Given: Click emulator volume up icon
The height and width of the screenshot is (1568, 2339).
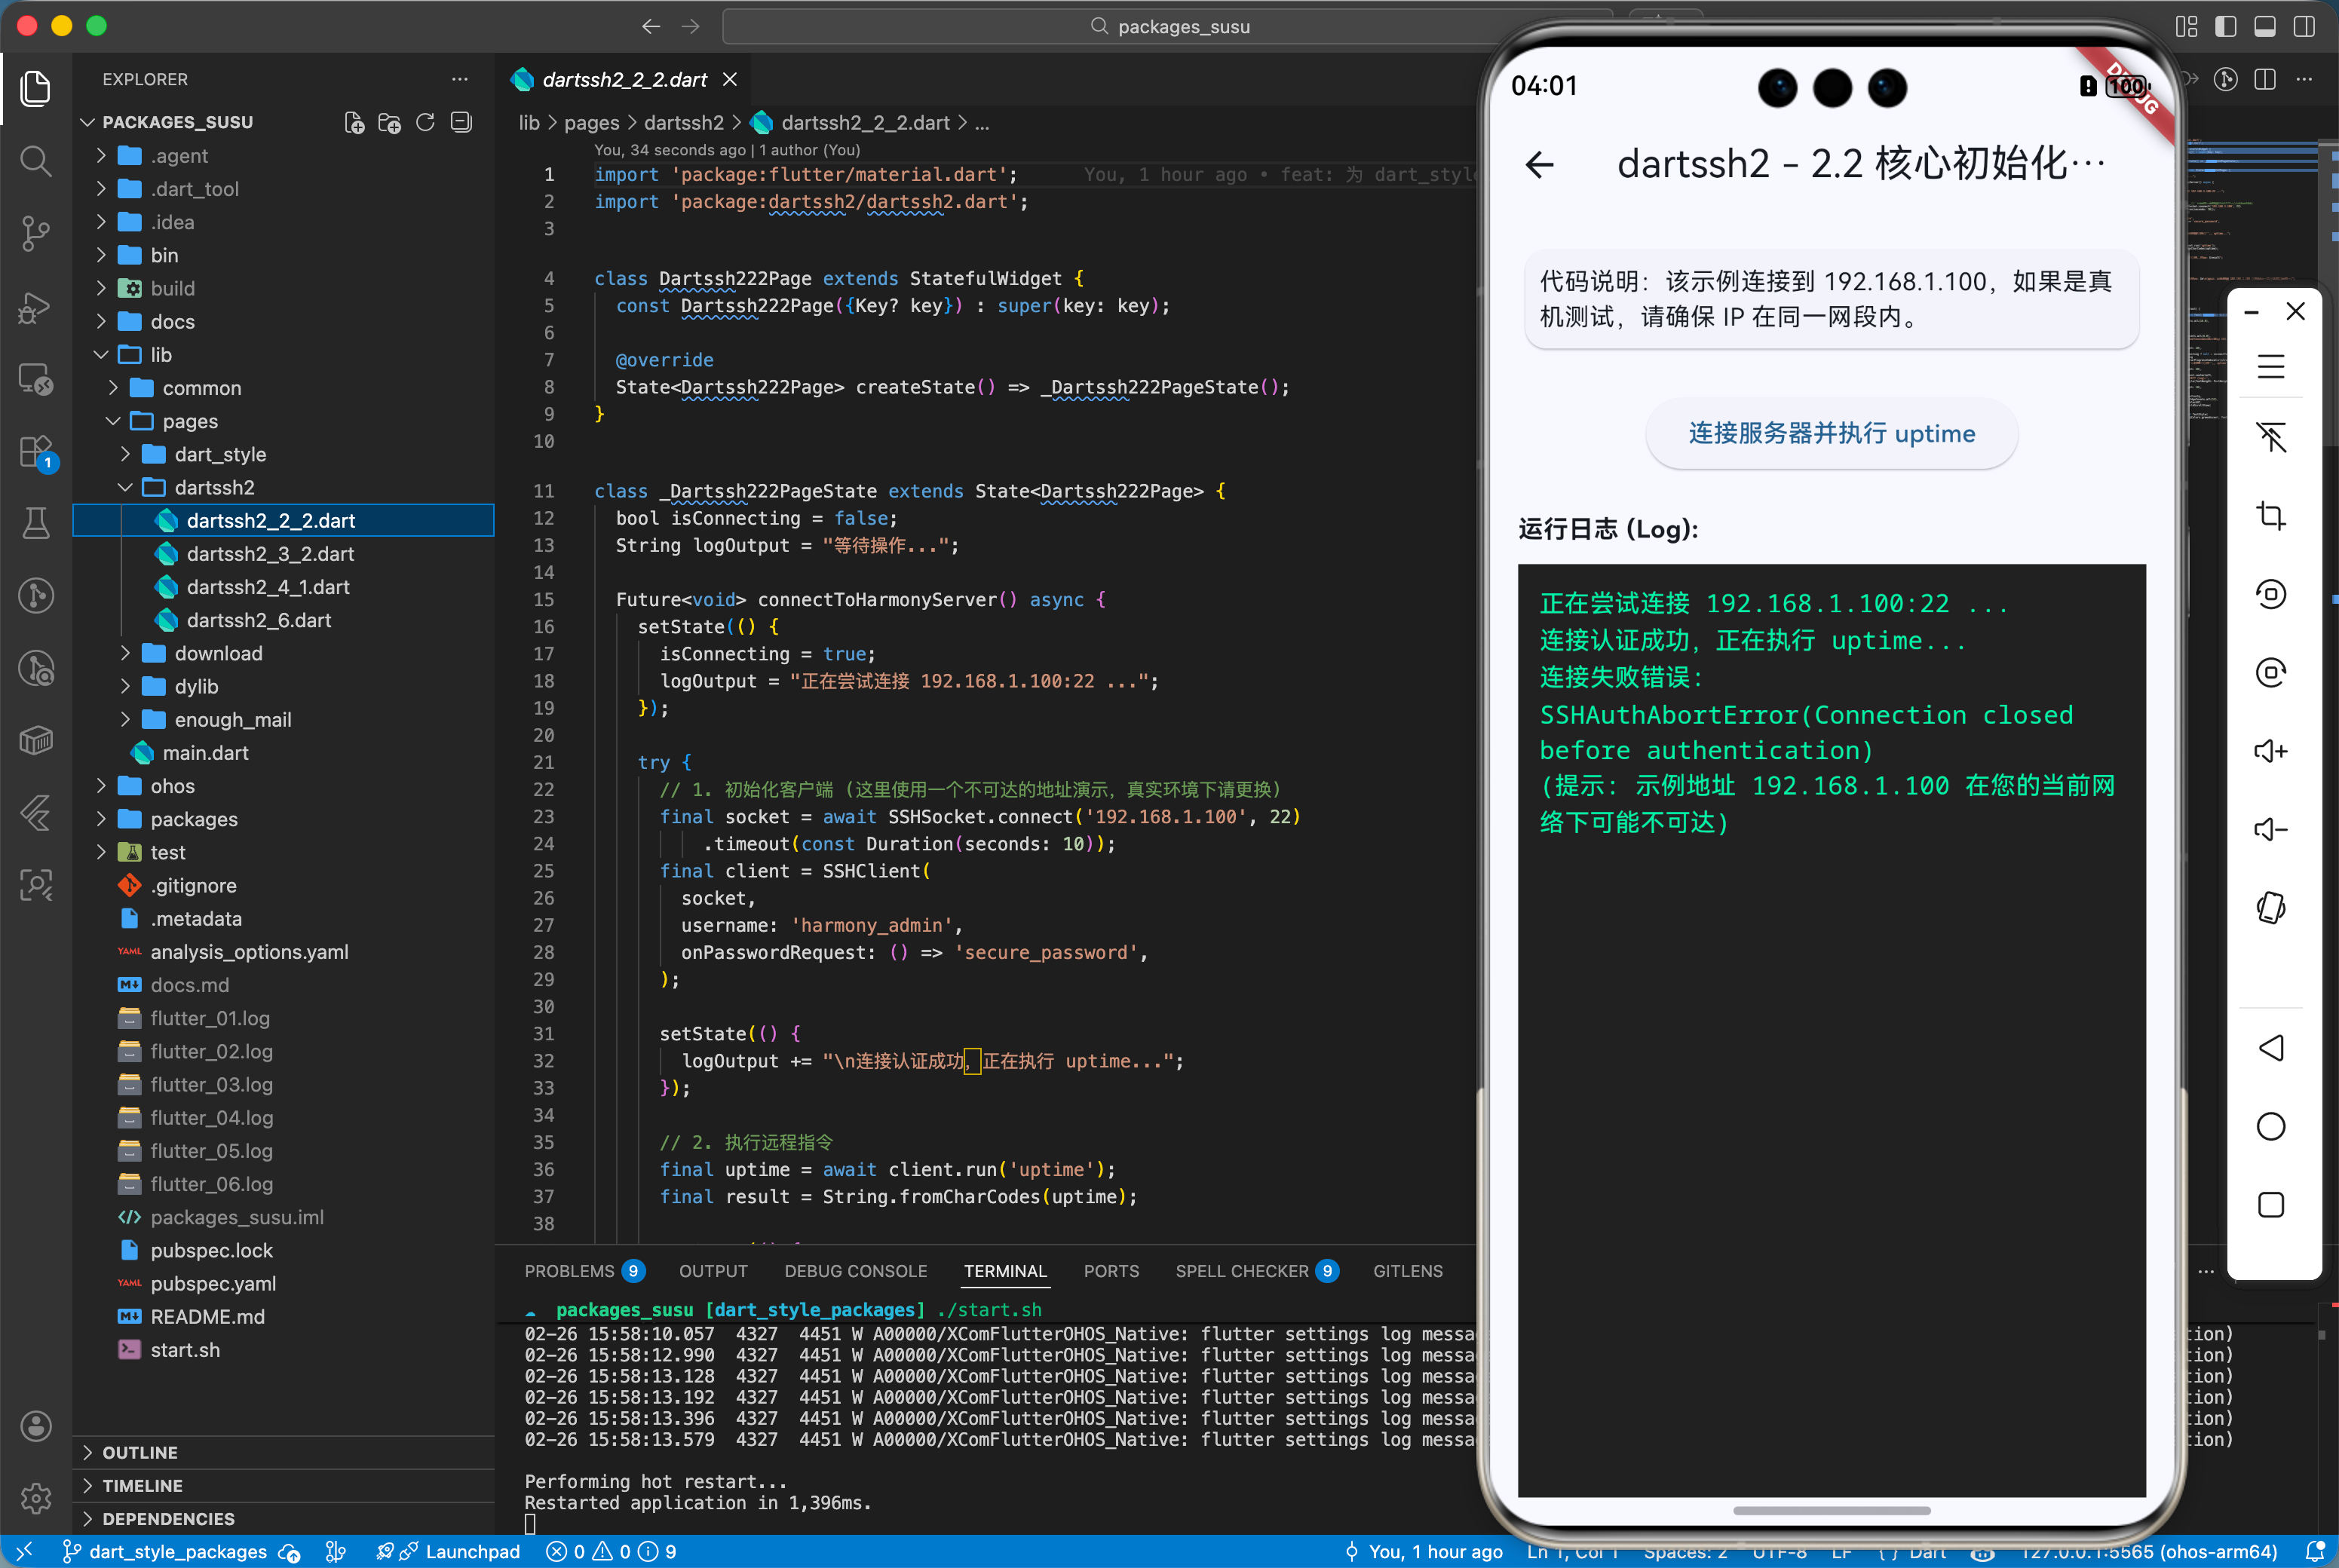Looking at the screenshot, I should 2270,751.
